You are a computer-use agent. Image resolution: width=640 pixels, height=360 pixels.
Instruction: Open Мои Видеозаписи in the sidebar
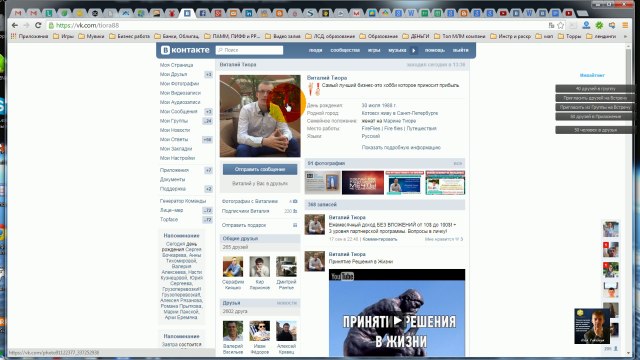[180, 93]
